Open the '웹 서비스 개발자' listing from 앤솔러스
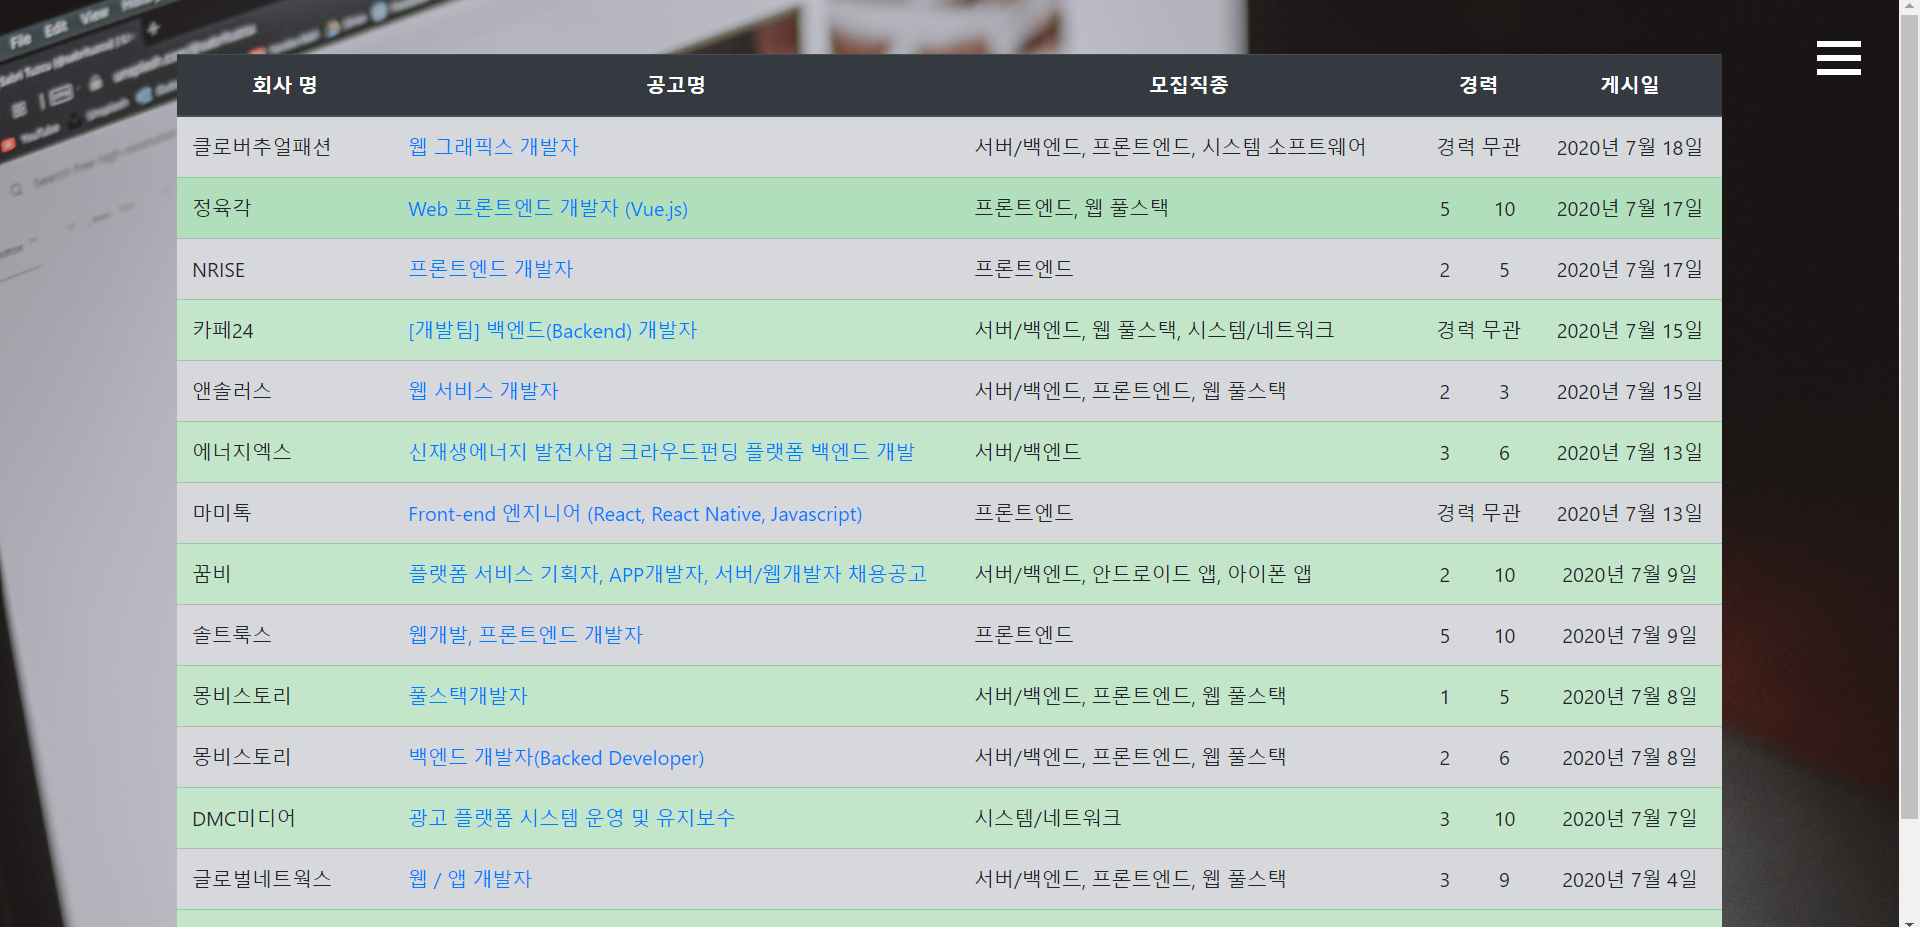 (483, 391)
